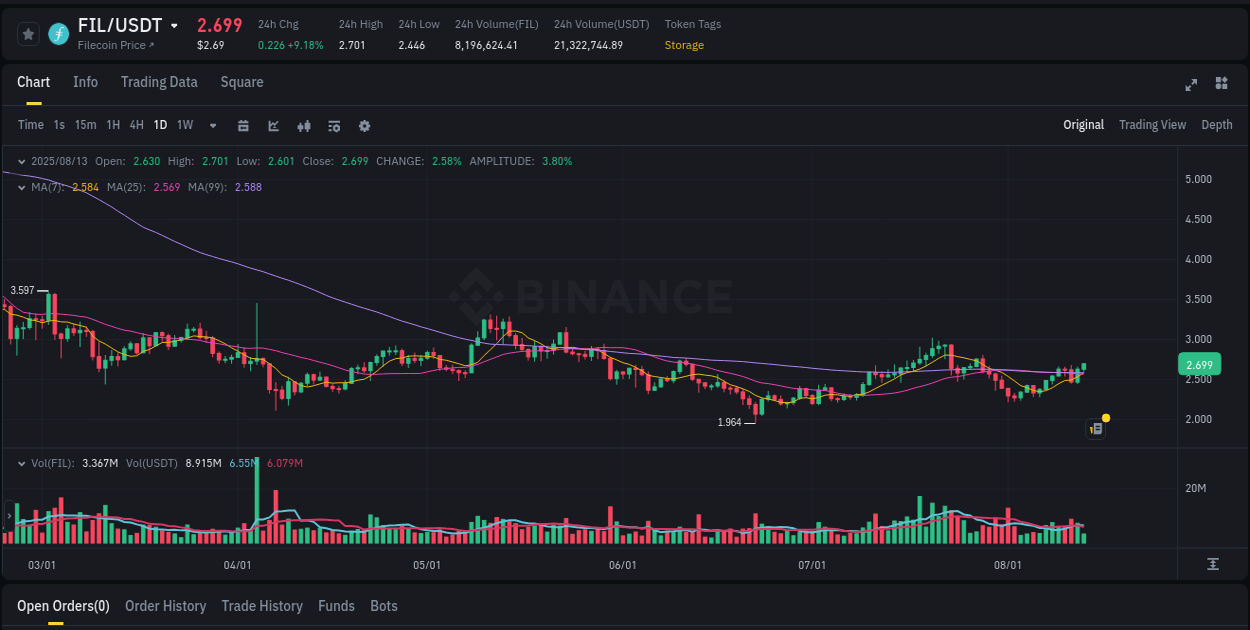Favorite FIL/USDT with the star icon

(x=27, y=33)
